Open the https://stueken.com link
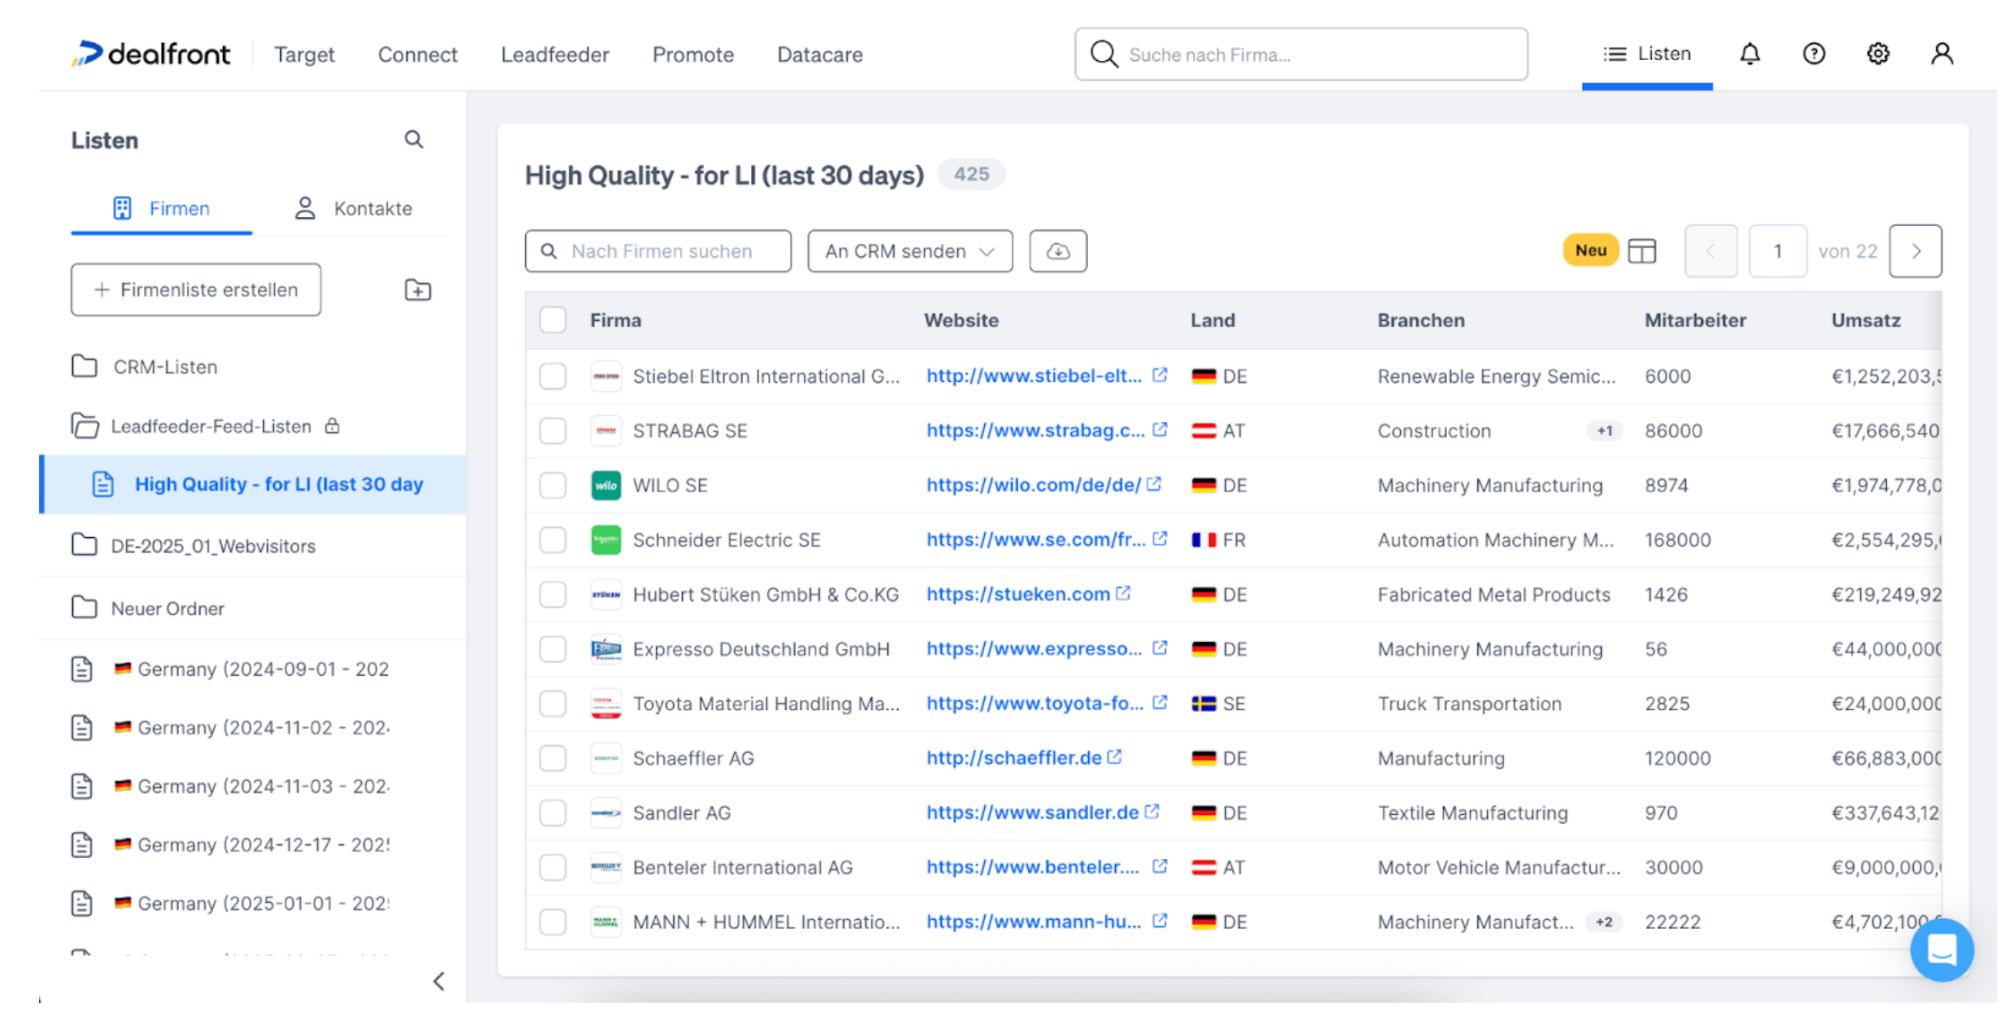Viewport: 2004px width, 1012px height. [1018, 594]
